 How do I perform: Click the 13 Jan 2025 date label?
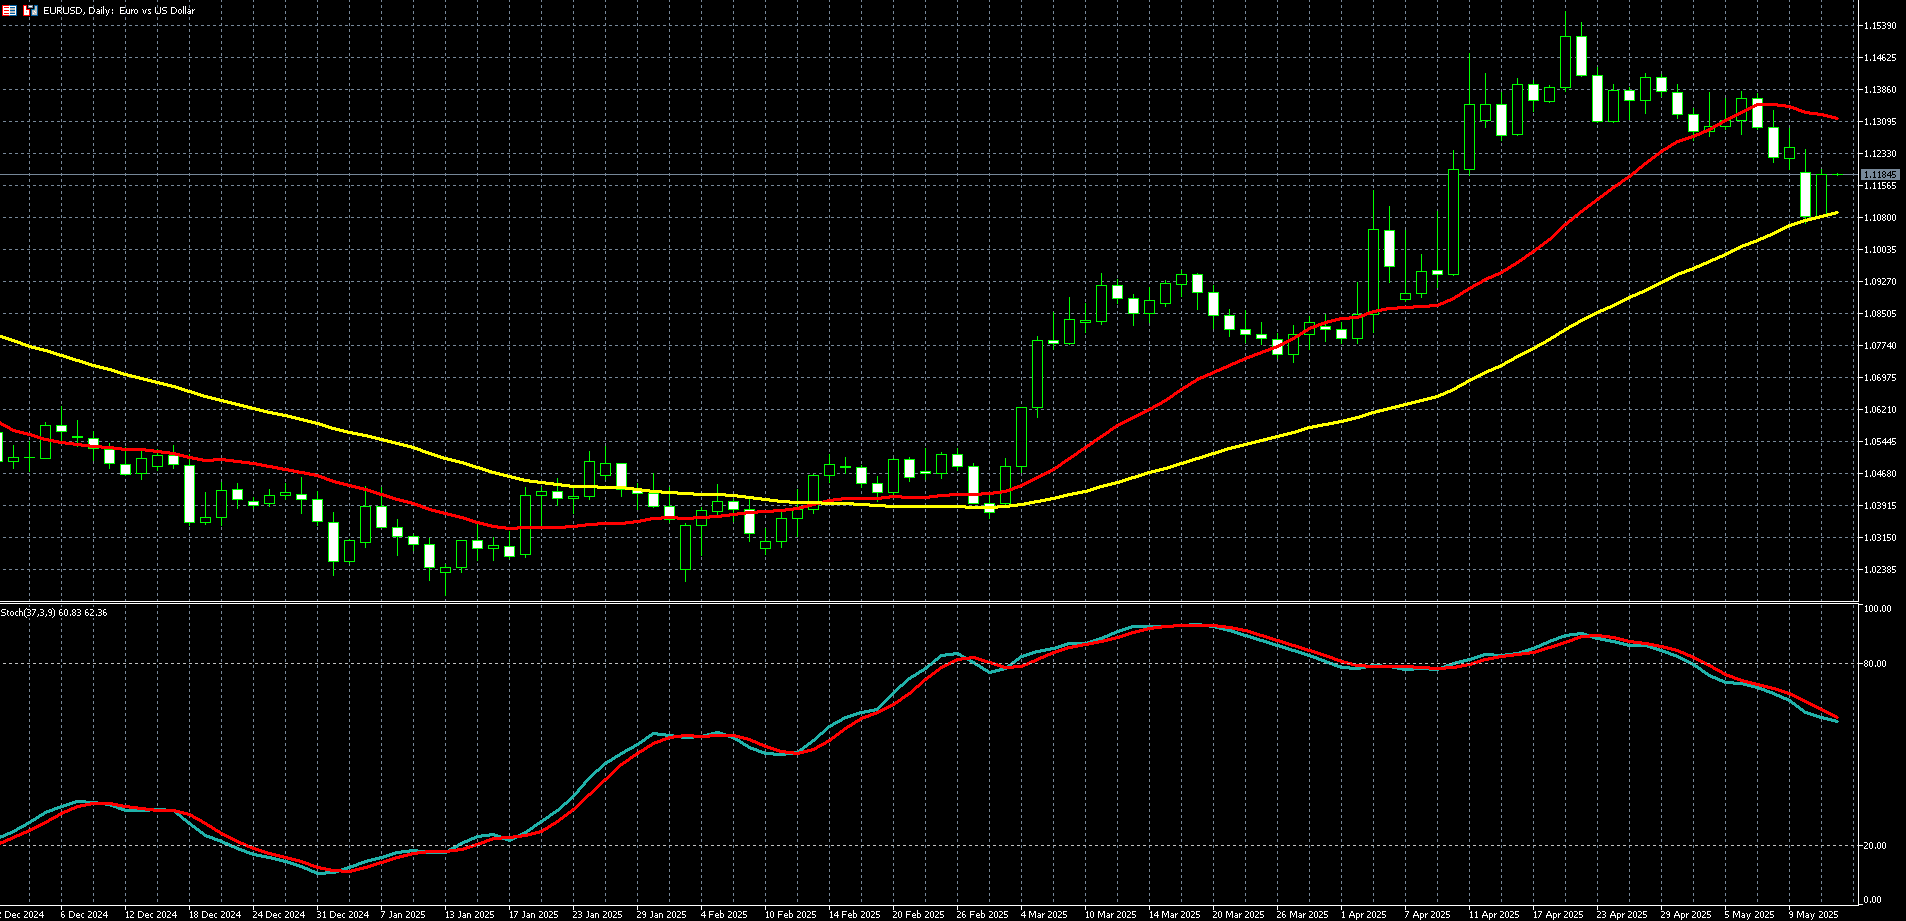469,914
